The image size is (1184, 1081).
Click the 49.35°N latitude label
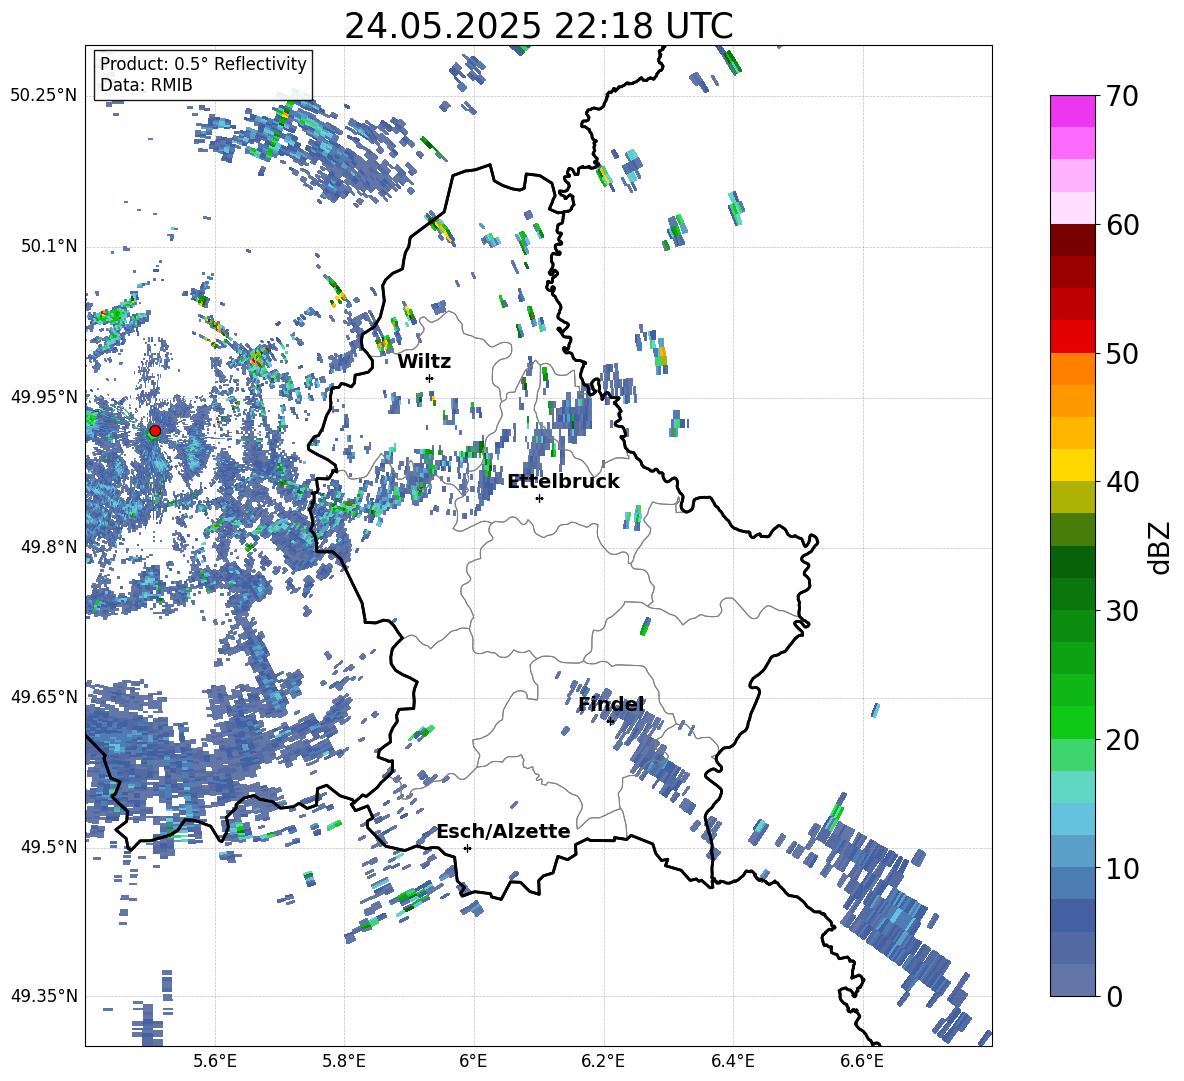click(x=44, y=996)
